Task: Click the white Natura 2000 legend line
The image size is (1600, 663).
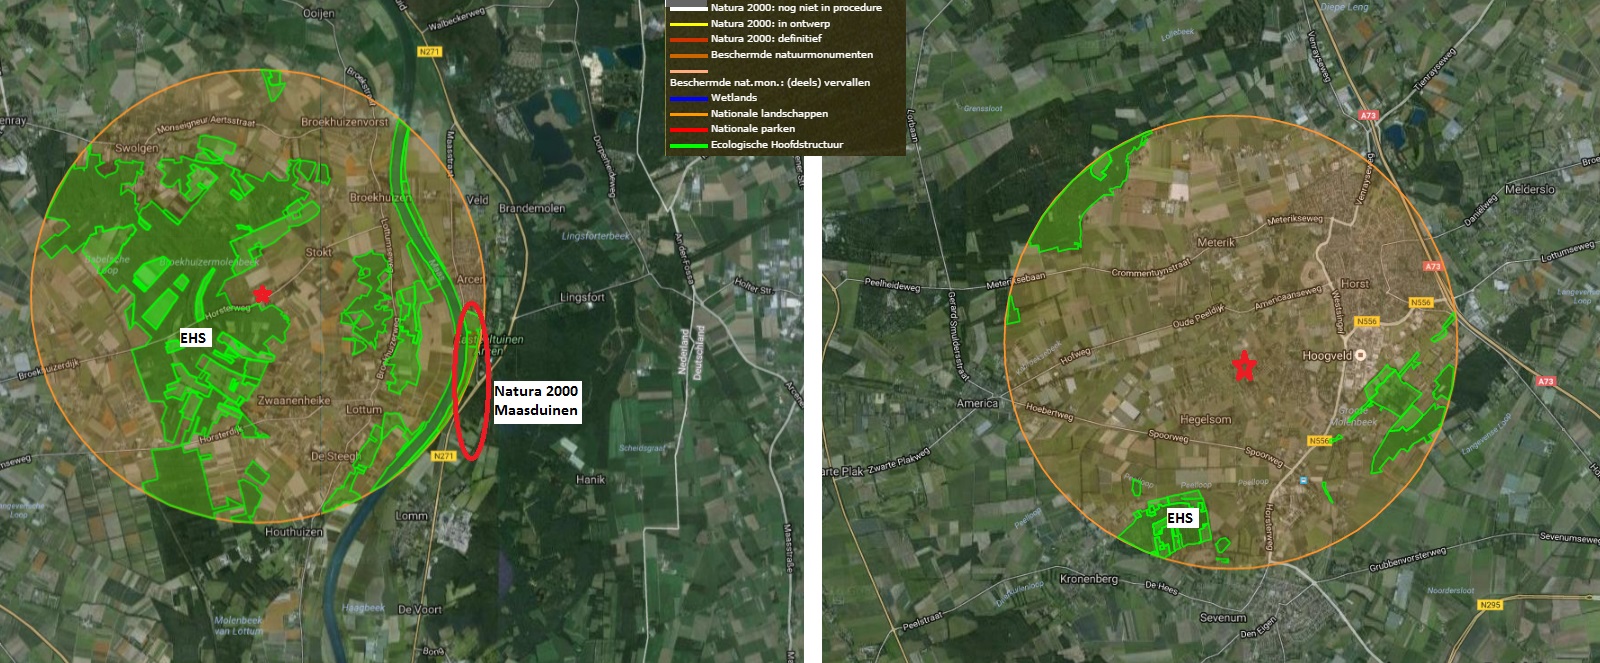Action: point(689,8)
